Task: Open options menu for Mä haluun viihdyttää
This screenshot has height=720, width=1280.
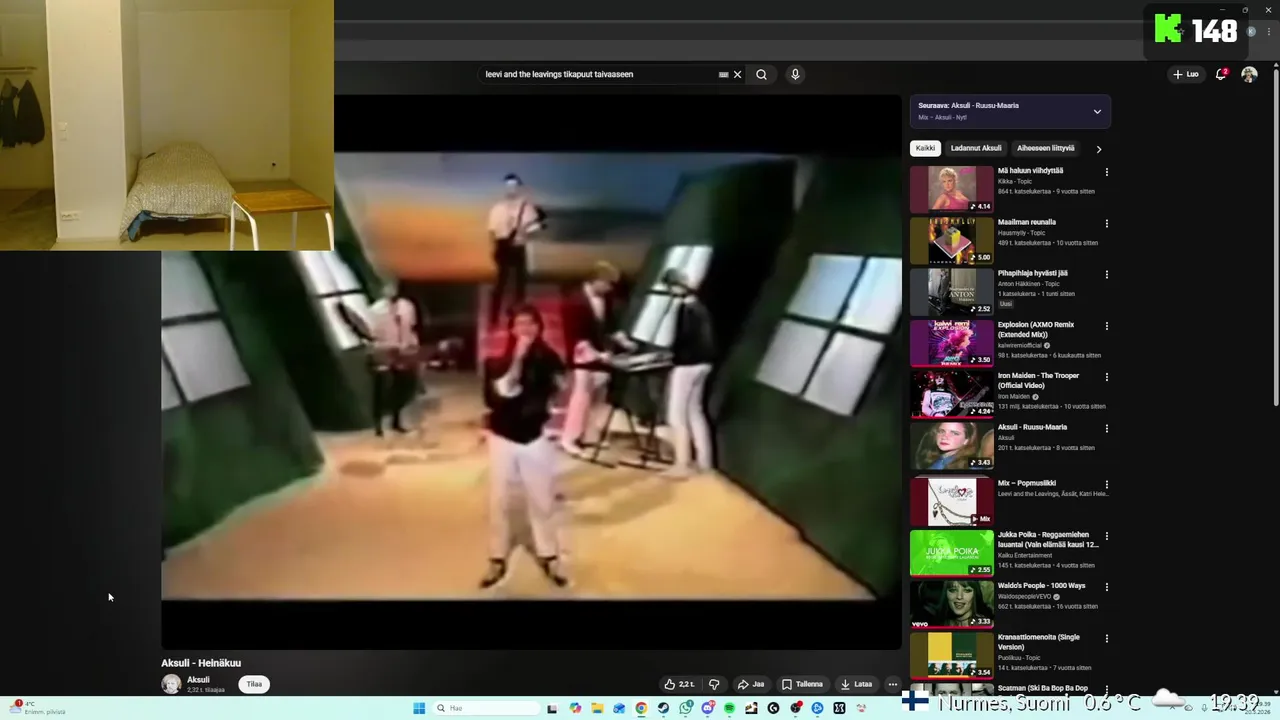Action: click(x=1106, y=172)
